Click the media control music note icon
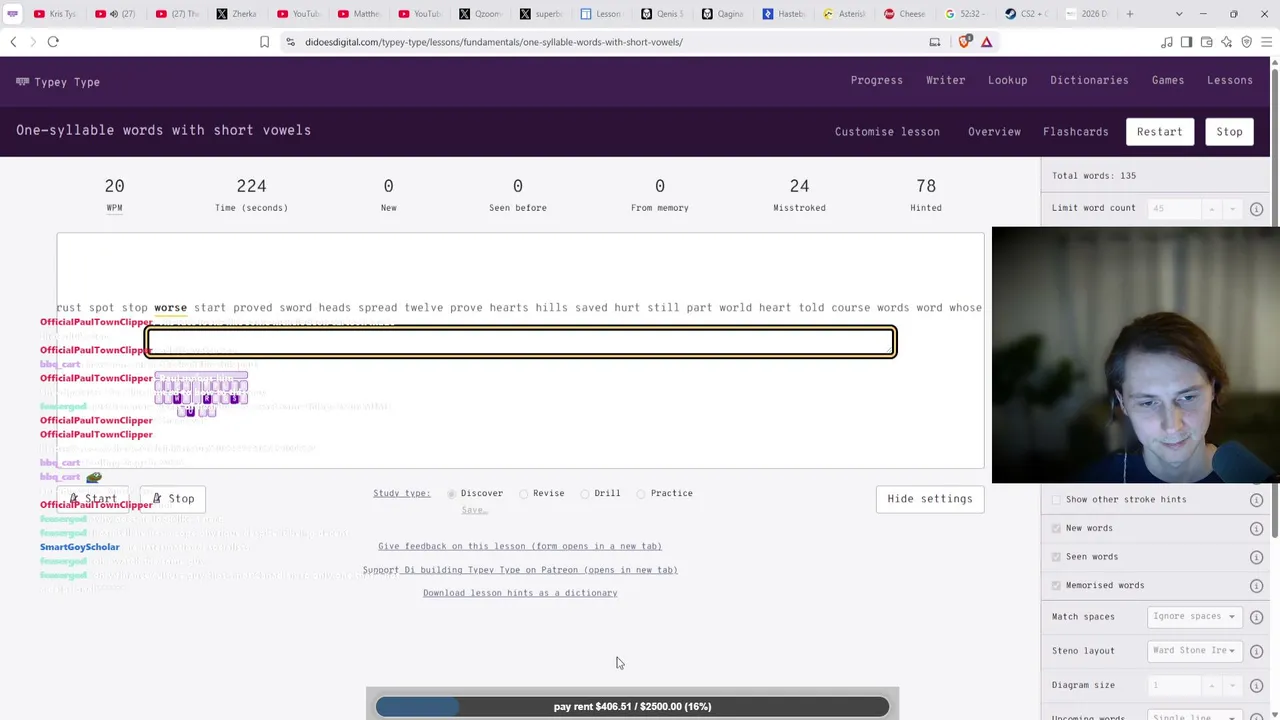The width and height of the screenshot is (1280, 720). 1166,42
